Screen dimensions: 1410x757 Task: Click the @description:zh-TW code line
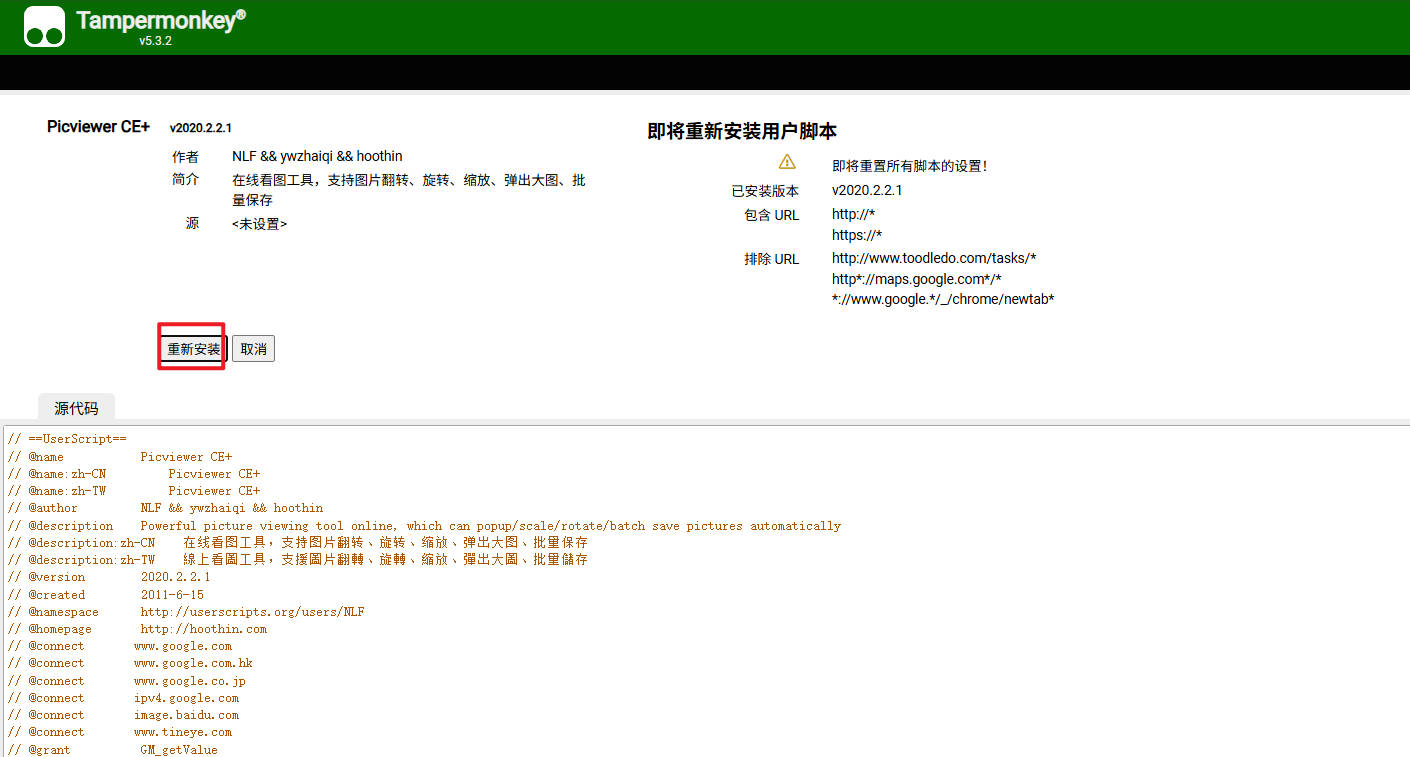(297, 560)
